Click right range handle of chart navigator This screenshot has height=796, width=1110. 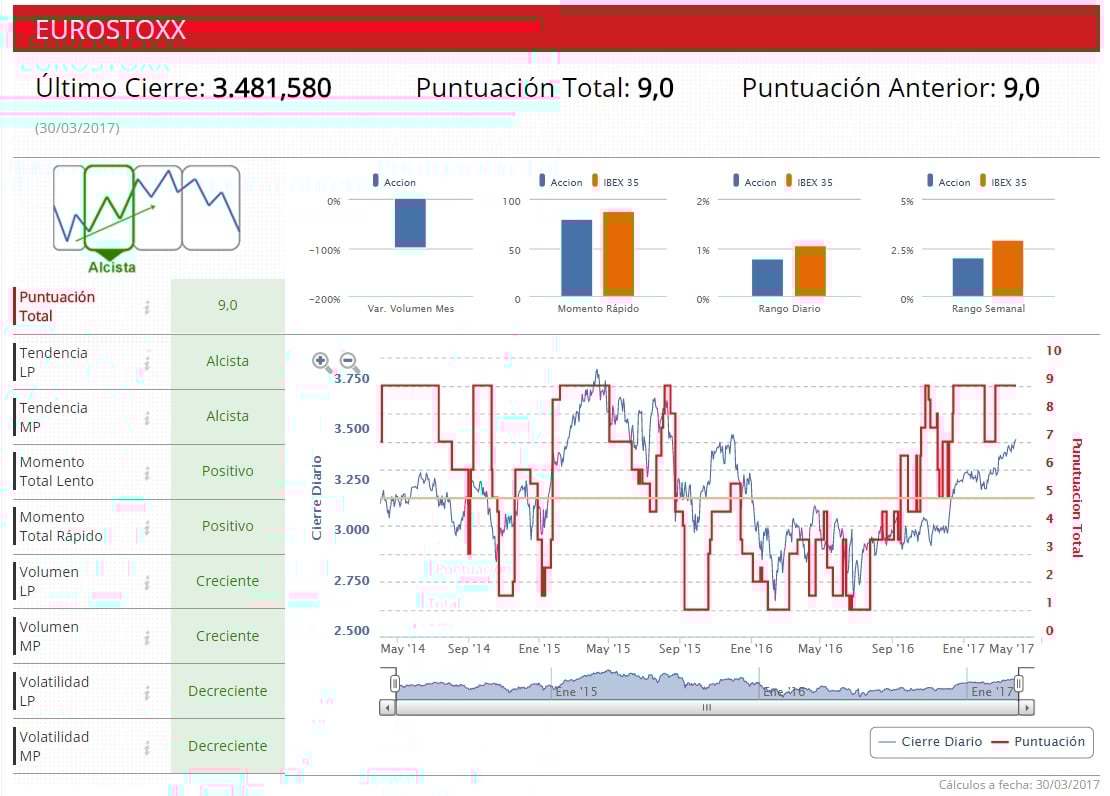pos(1019,683)
